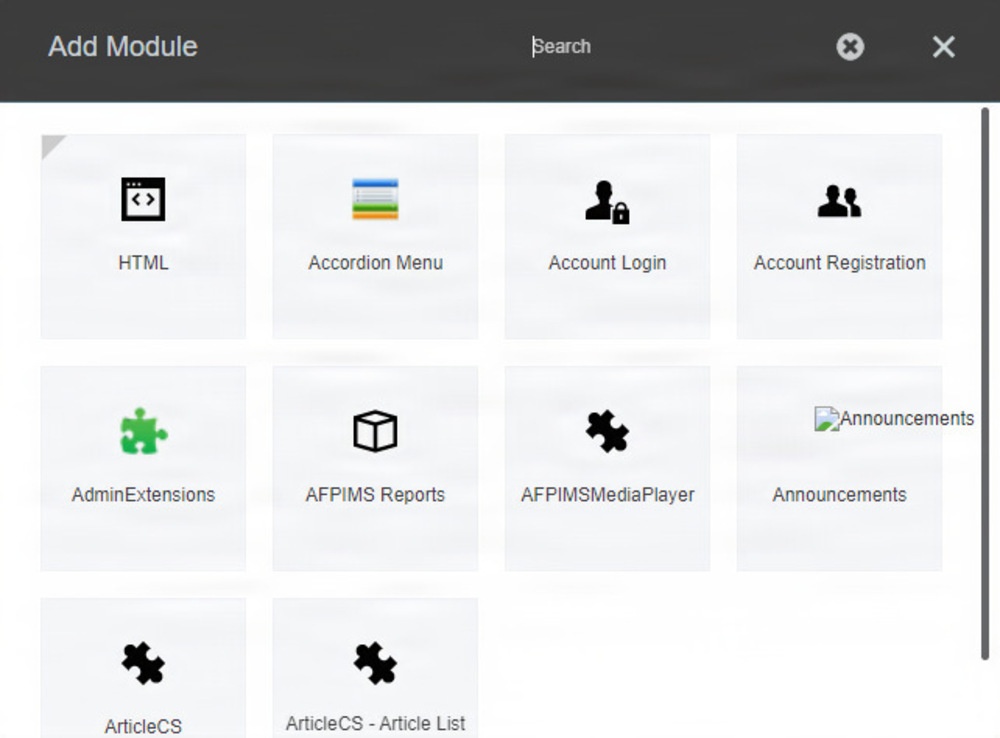Click the Add Module title text
The width and height of the screenshot is (1000, 738).
click(x=123, y=47)
